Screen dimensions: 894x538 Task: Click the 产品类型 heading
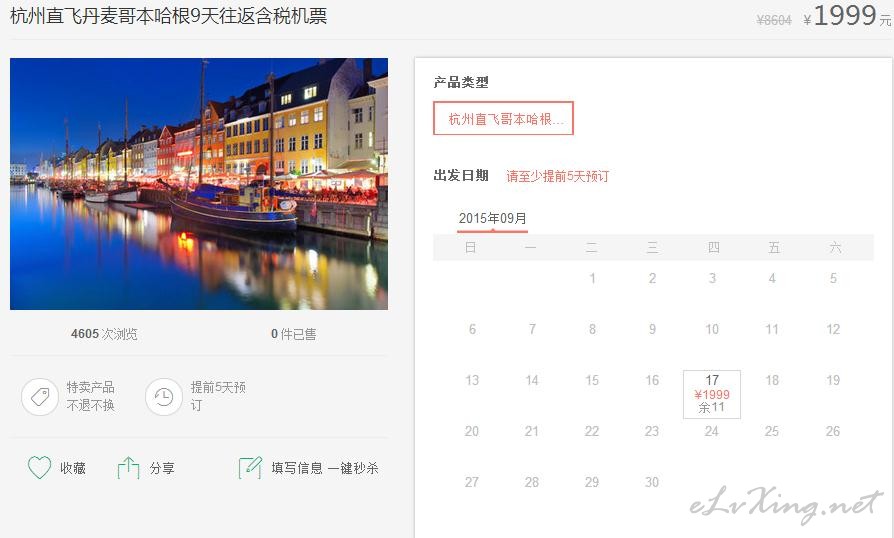coord(461,82)
